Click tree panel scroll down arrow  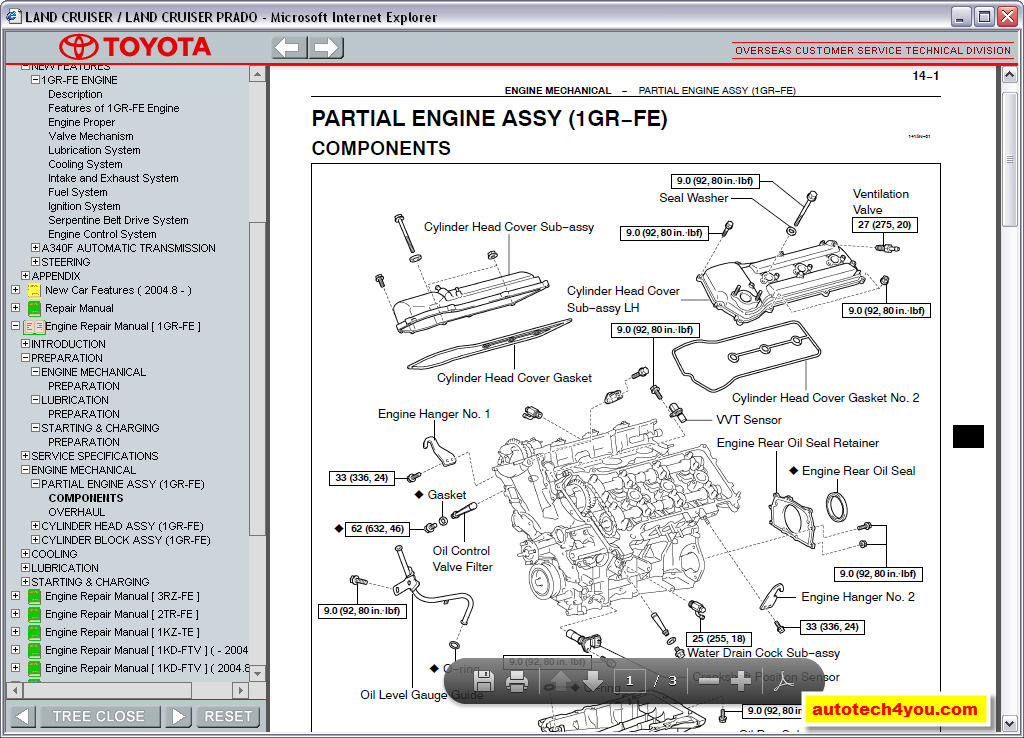point(257,673)
